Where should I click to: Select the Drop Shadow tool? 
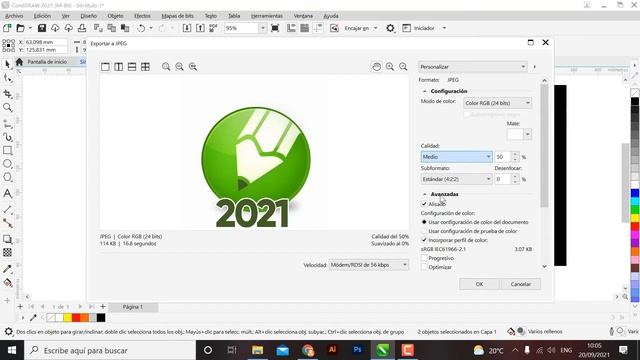tap(7, 239)
